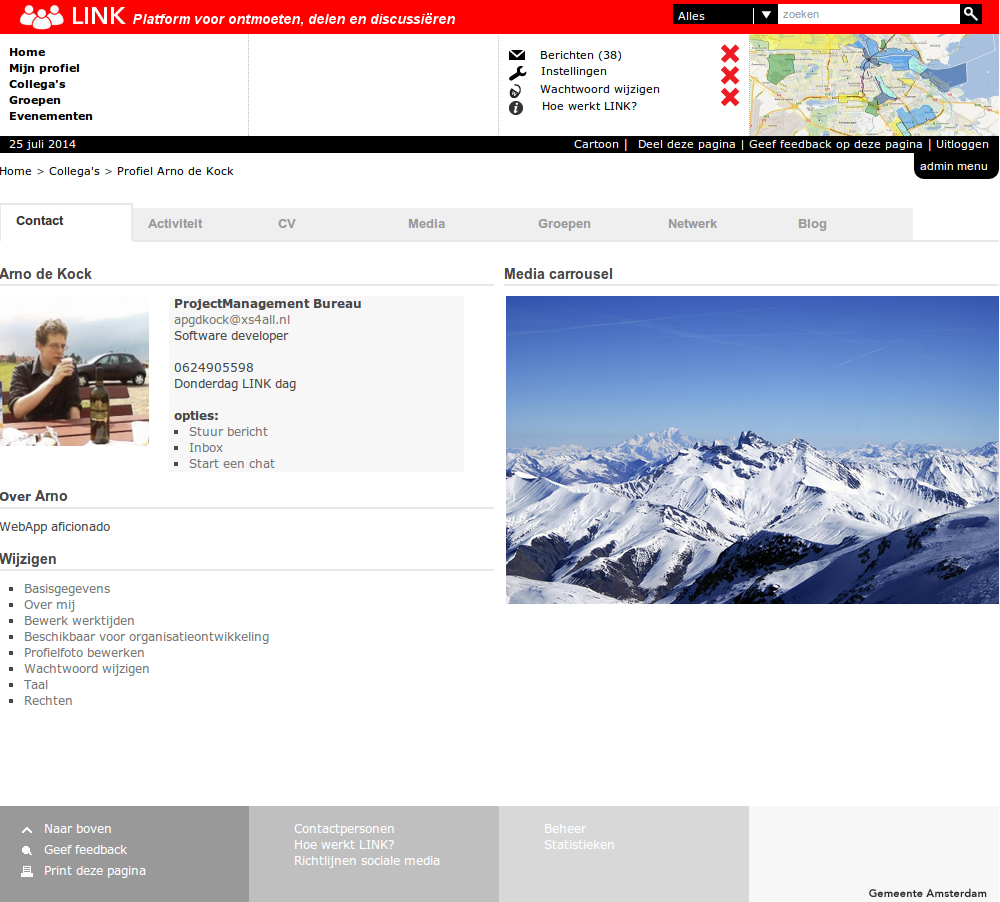Open the Profielfoto bewerken link
The height and width of the screenshot is (902, 1000).
(x=84, y=653)
